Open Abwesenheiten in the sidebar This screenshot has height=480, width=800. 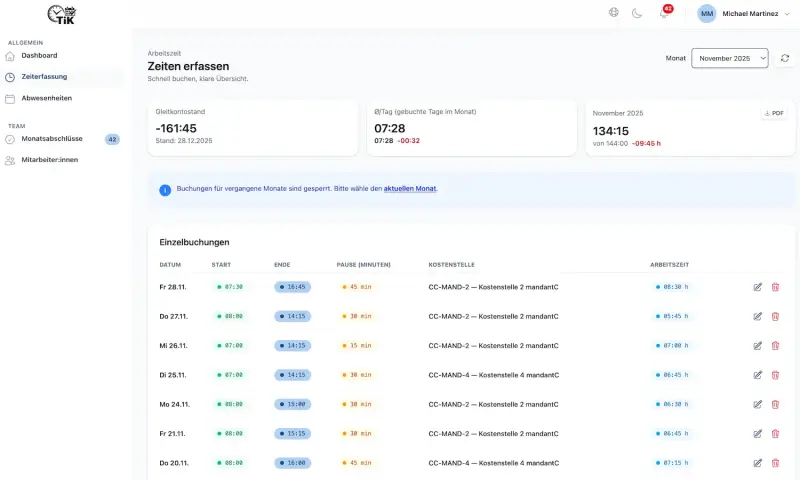click(x=47, y=98)
